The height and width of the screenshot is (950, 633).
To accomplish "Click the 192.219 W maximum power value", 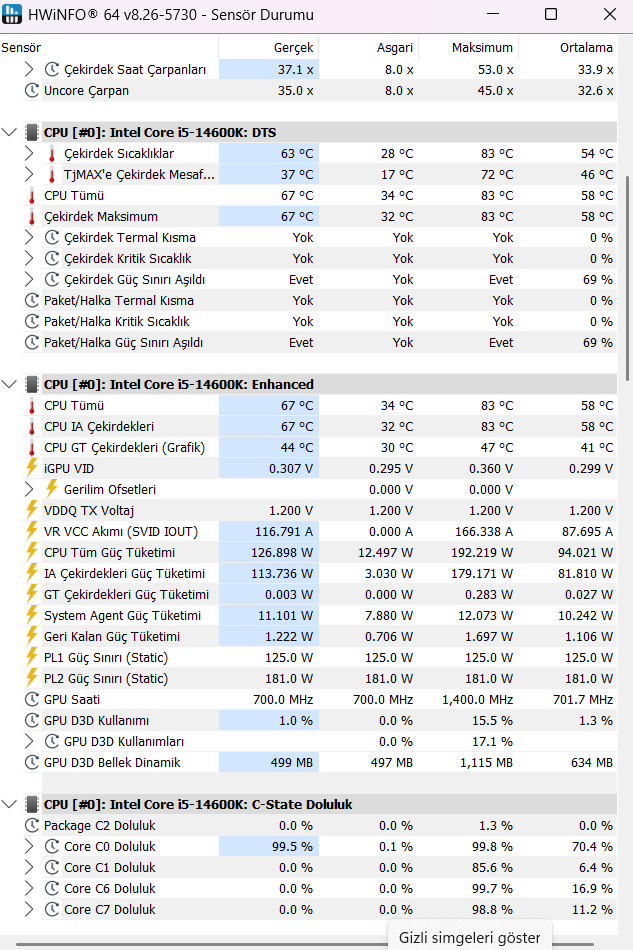I will point(482,553).
